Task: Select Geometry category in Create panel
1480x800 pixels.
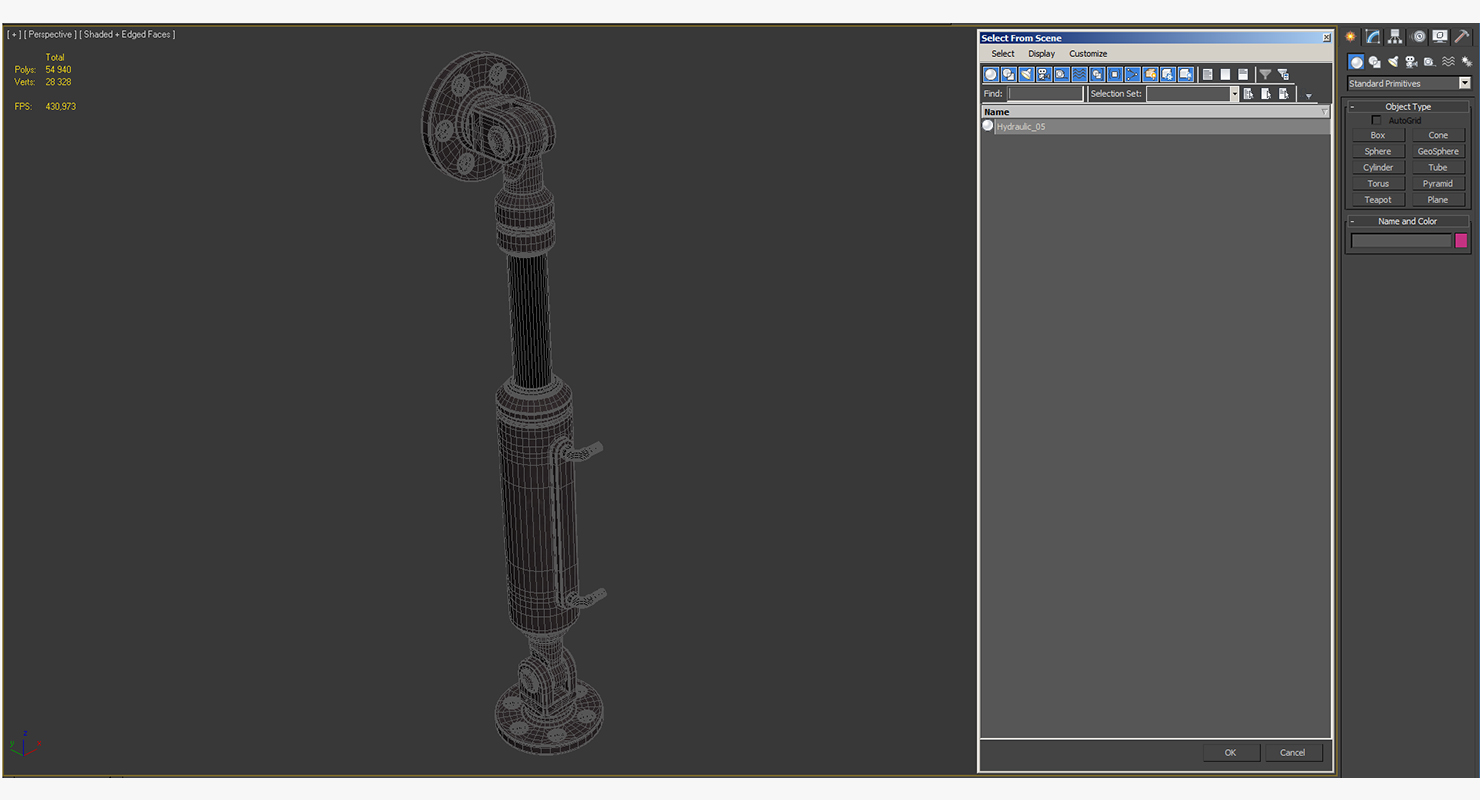Action: point(1356,62)
